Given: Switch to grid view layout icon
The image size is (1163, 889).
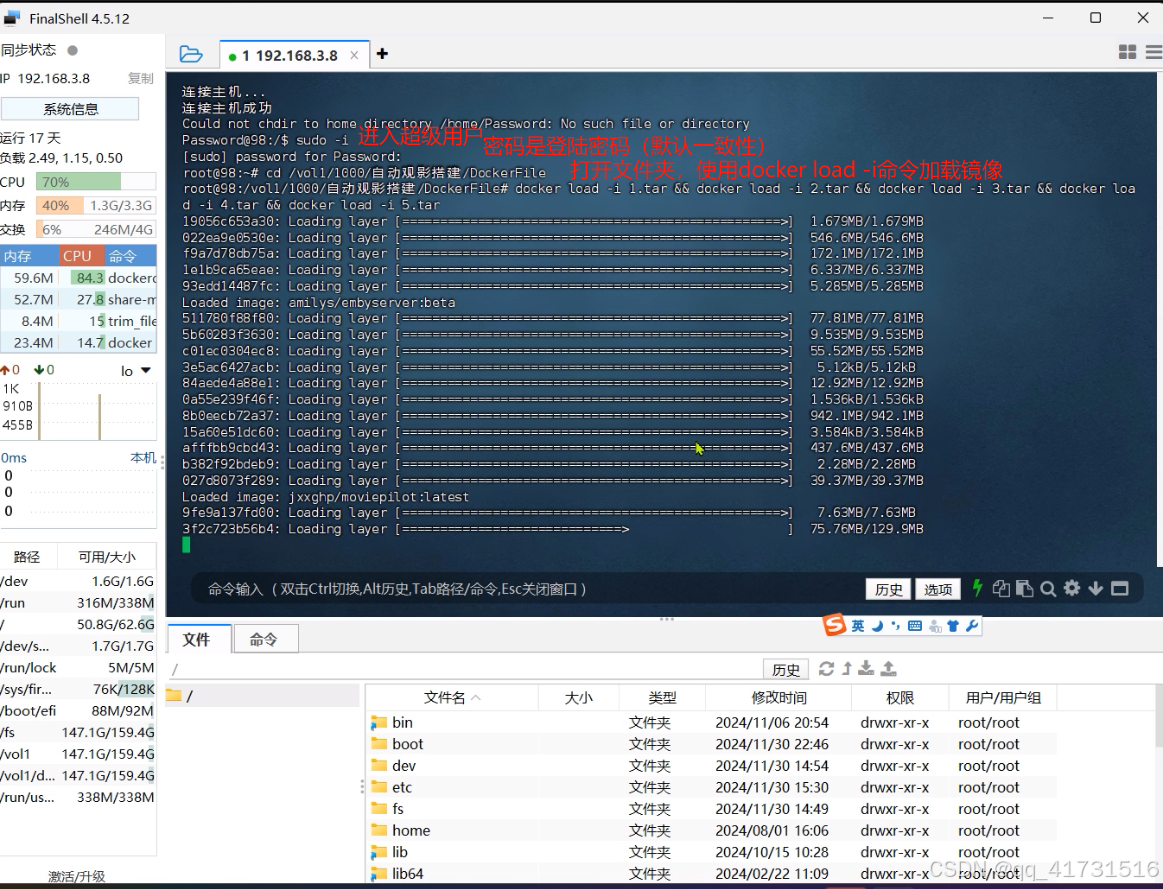Looking at the screenshot, I should click(1127, 52).
